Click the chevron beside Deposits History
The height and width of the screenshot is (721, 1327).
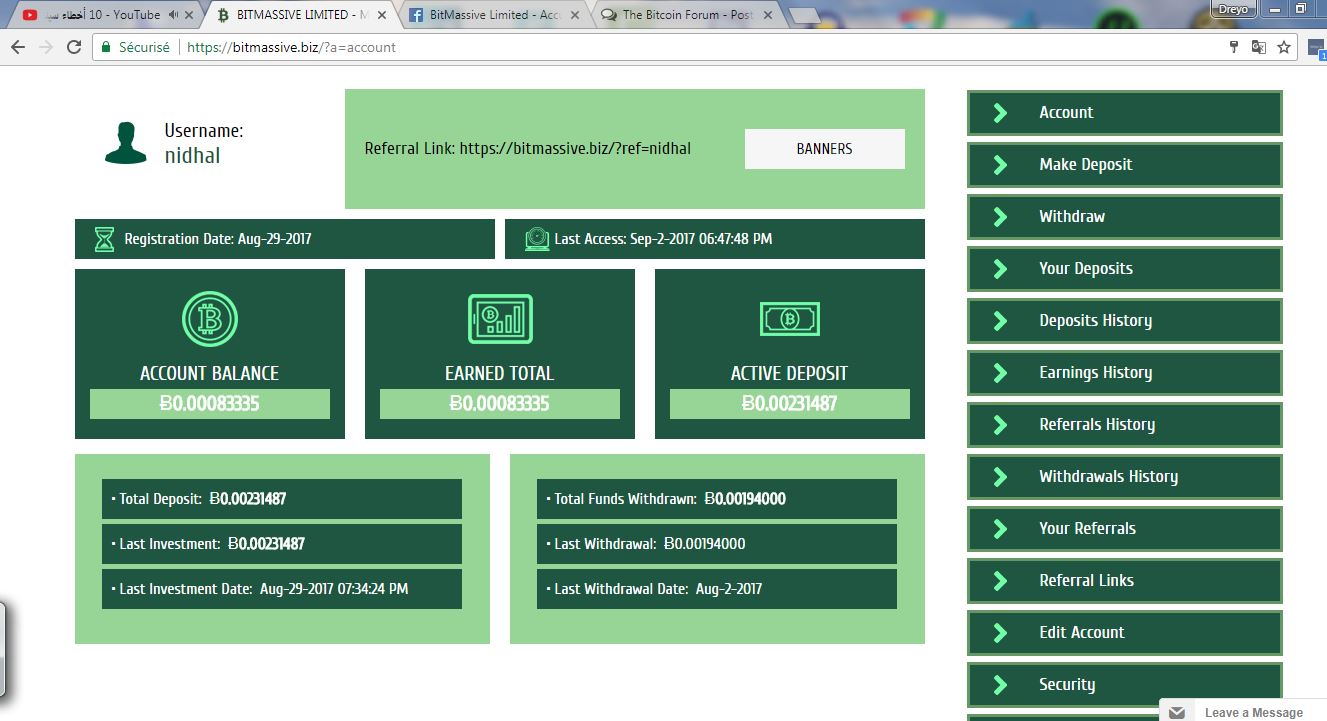(x=1000, y=321)
